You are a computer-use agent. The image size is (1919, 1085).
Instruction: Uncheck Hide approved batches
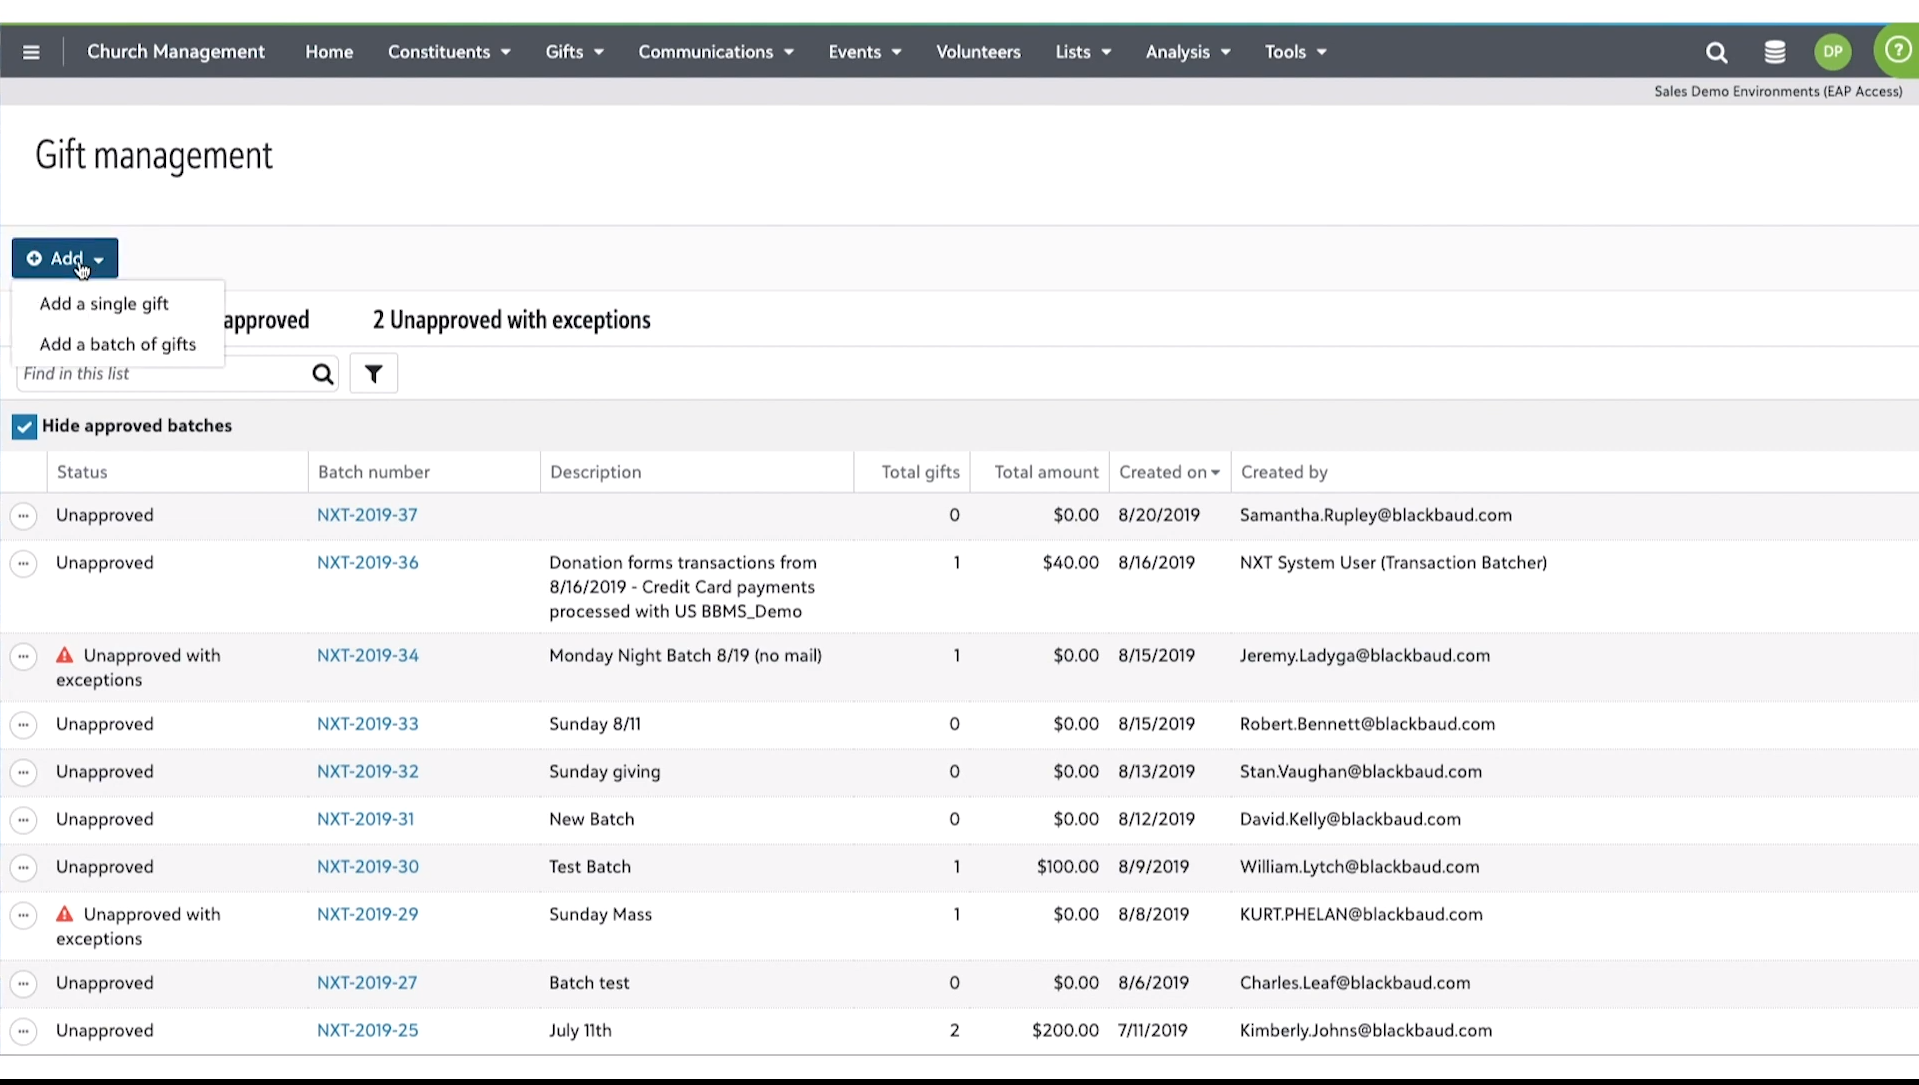pos(24,427)
